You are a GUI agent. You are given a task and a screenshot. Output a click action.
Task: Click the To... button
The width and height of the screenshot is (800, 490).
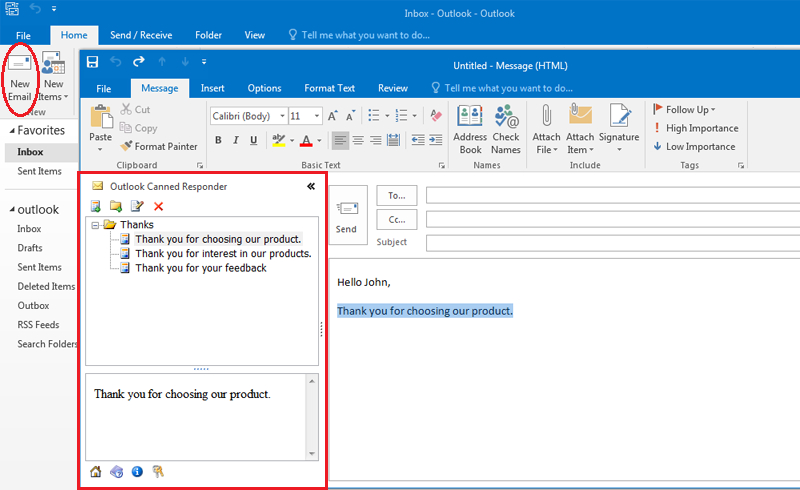click(396, 195)
